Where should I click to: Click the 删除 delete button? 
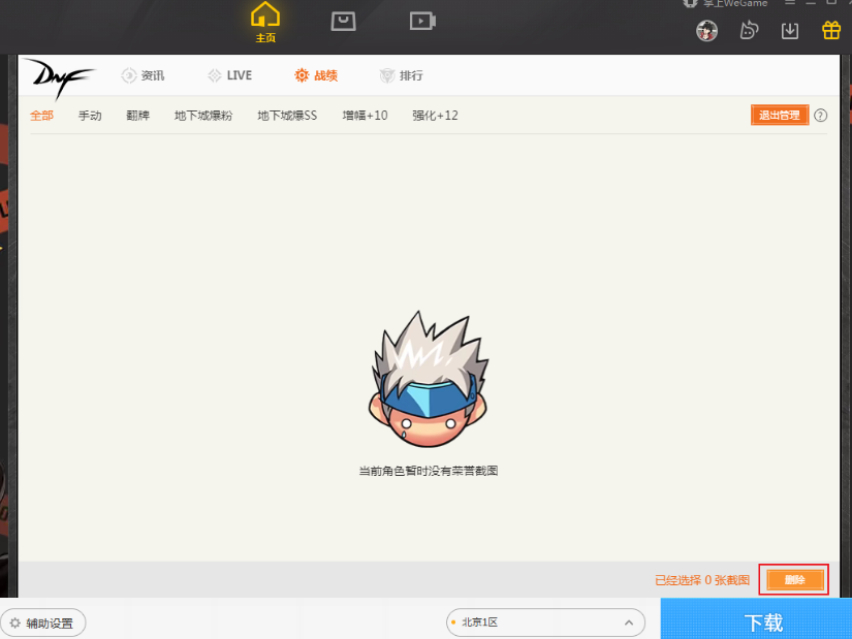794,580
